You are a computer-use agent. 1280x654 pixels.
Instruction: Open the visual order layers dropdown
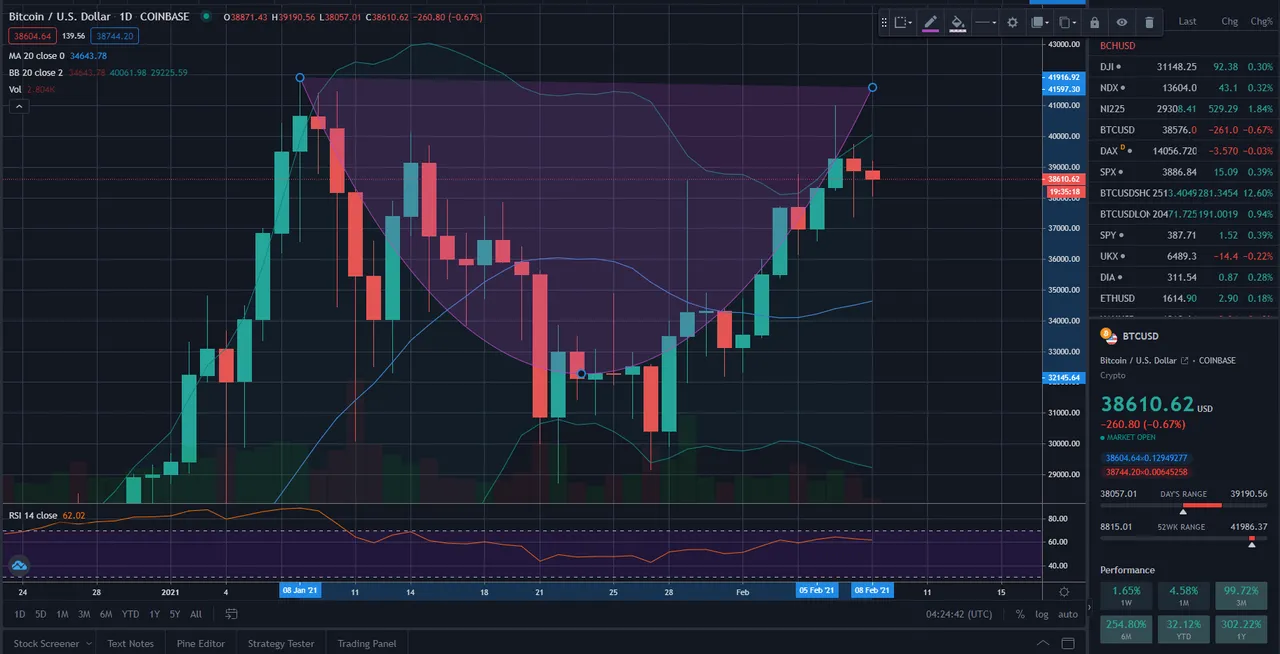click(1040, 22)
